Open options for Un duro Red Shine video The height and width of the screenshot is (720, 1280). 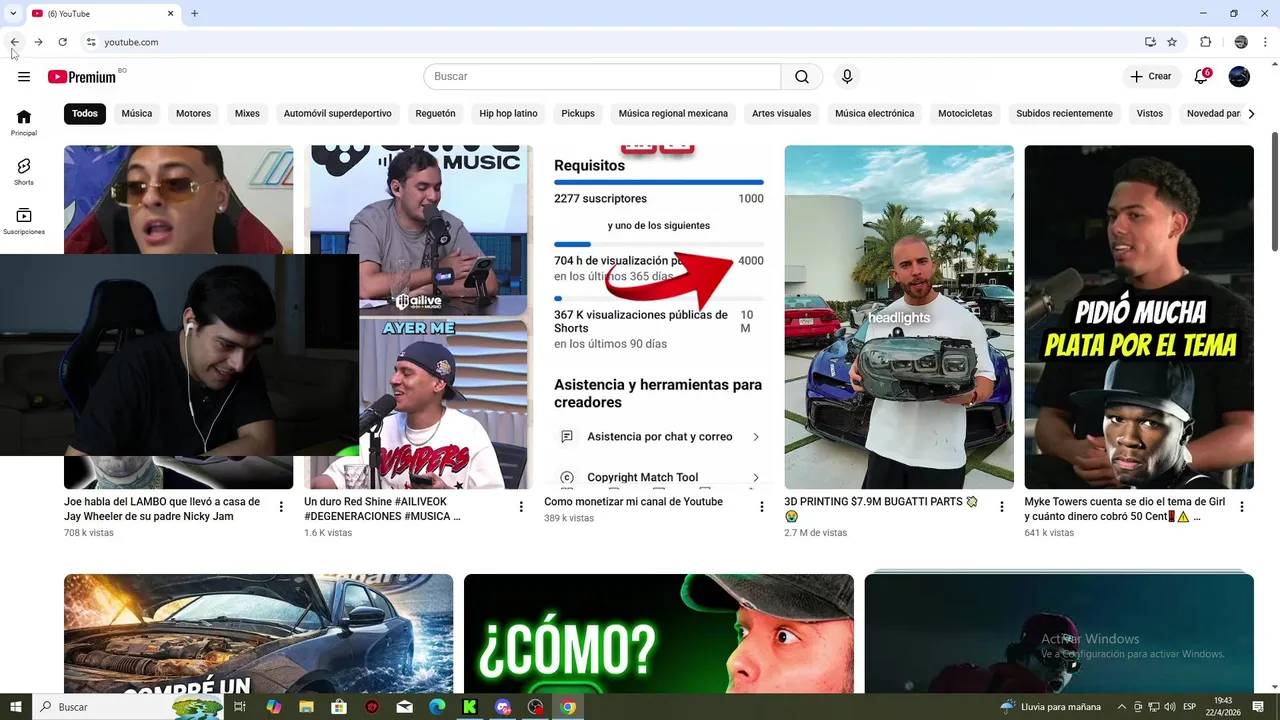point(521,507)
